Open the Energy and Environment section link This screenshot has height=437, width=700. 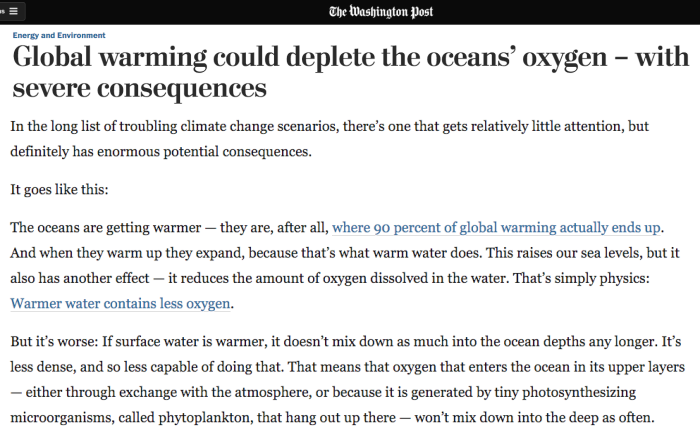point(59,35)
